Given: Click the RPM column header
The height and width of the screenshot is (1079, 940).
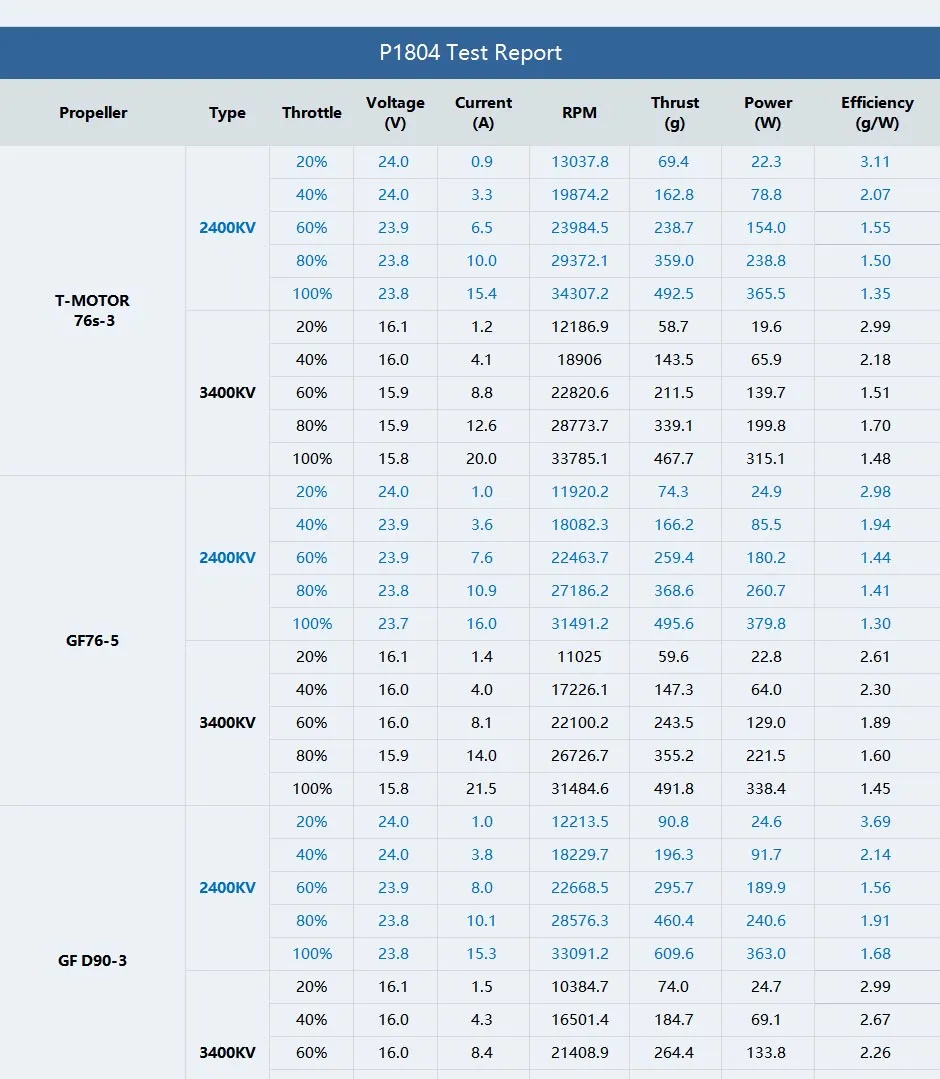Looking at the screenshot, I should point(579,113).
